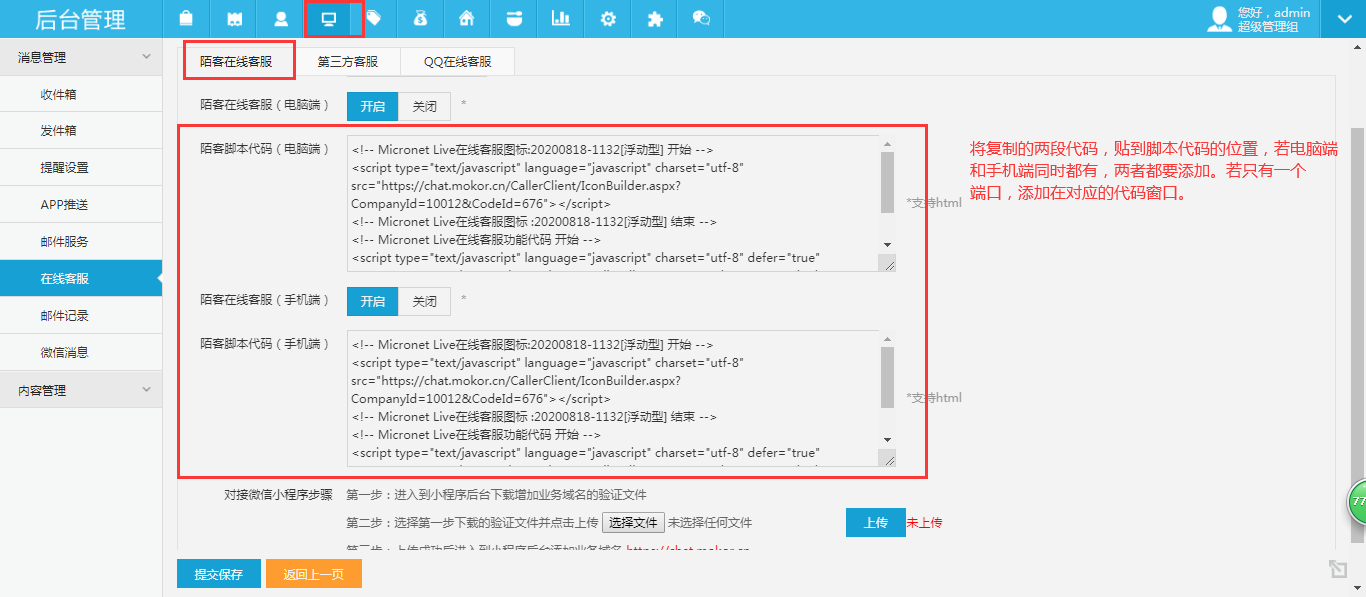Click the 手机端 script box scrollbar thumb
The width and height of the screenshot is (1366, 597).
click(887, 377)
